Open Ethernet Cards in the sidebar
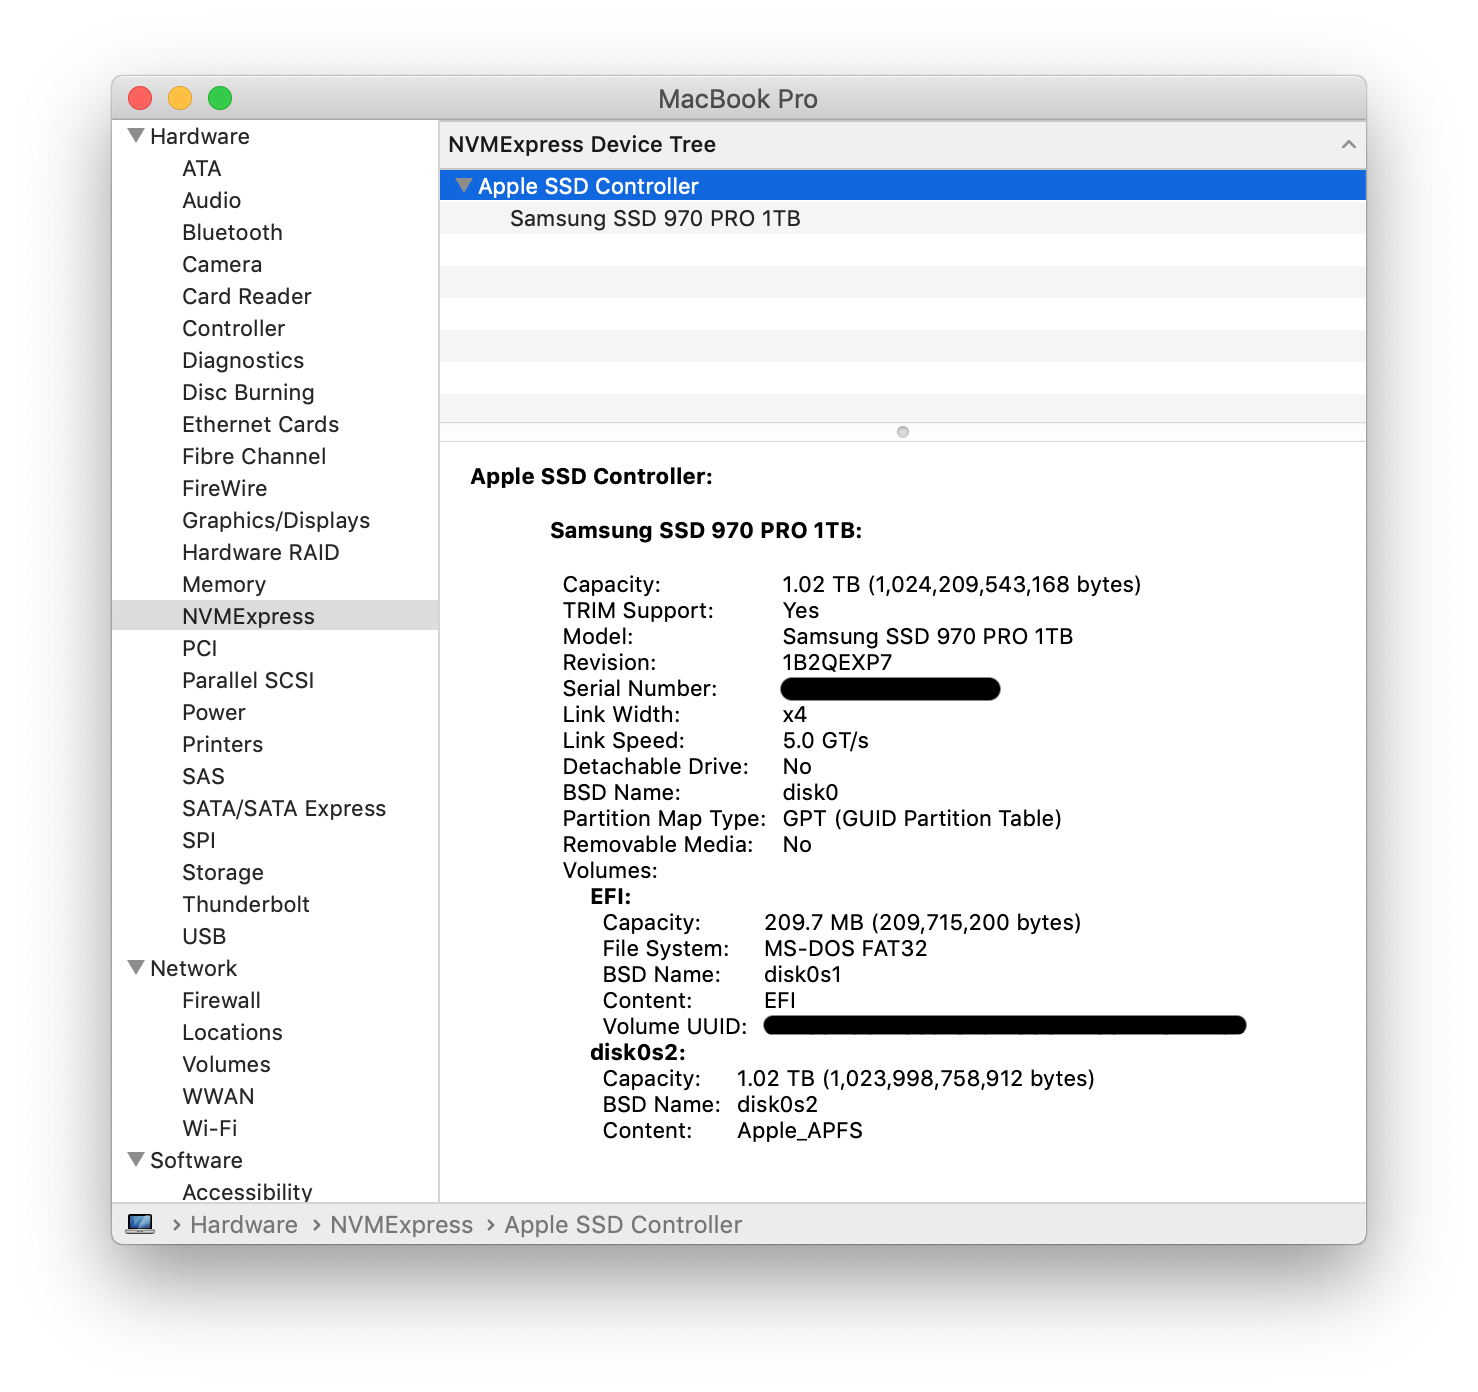The image size is (1478, 1392). click(x=261, y=424)
